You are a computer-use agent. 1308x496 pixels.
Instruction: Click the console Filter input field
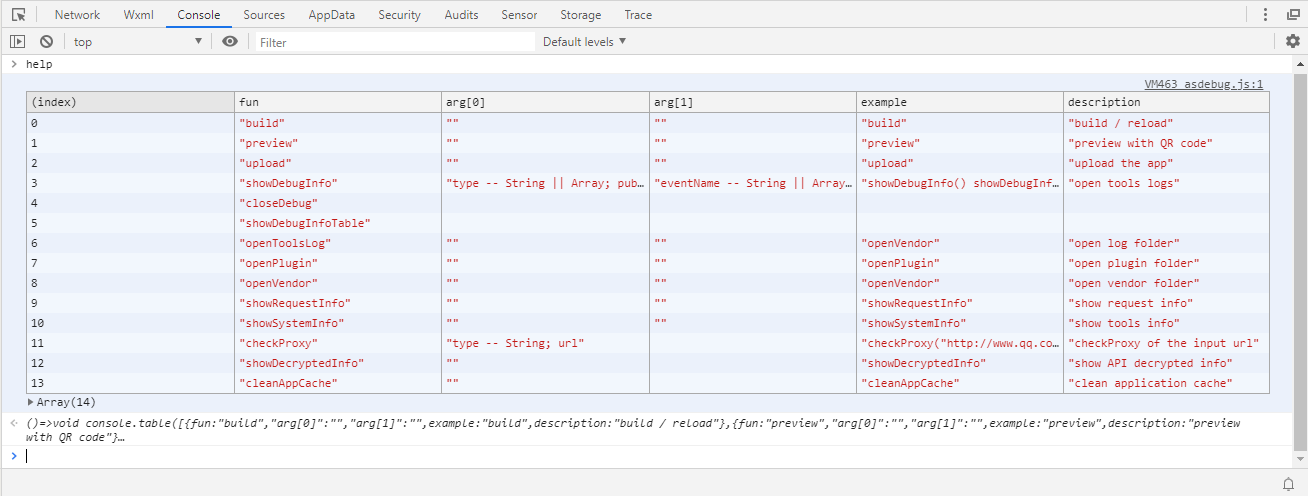(x=395, y=42)
